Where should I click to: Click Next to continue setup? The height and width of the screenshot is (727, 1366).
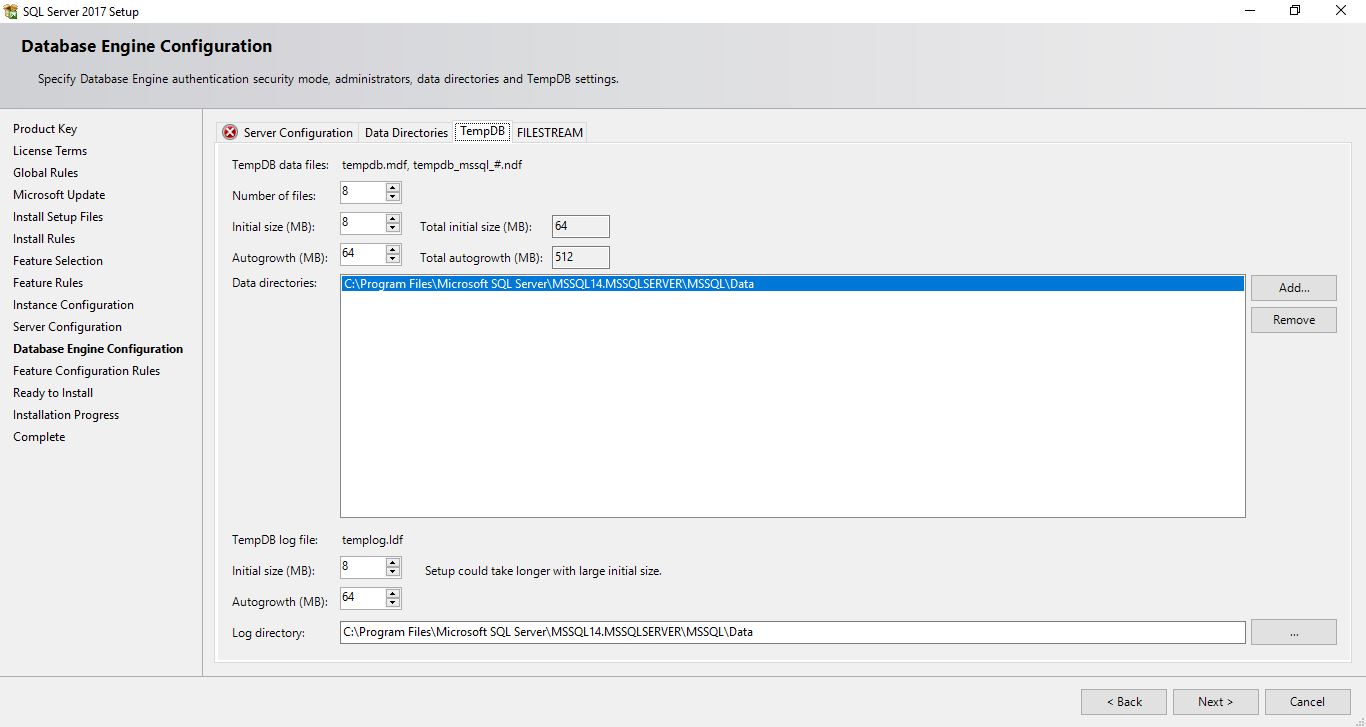point(1215,701)
